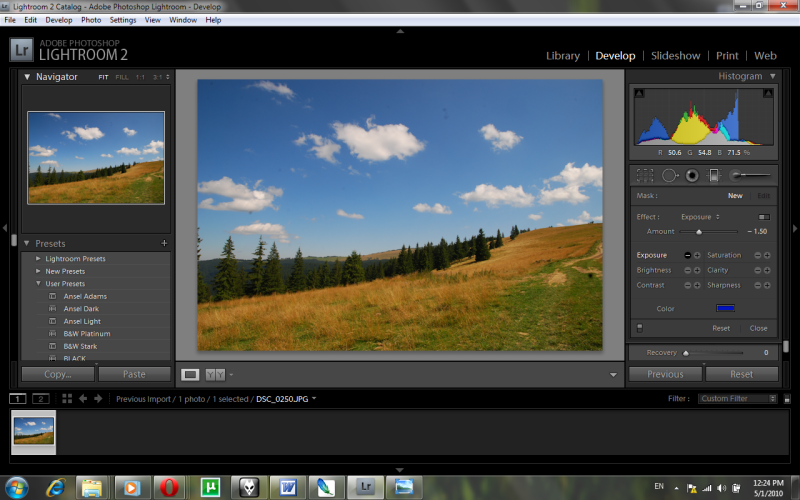Screen dimensions: 800x500
Task: Add a new preset with plus icon
Action: (164, 243)
